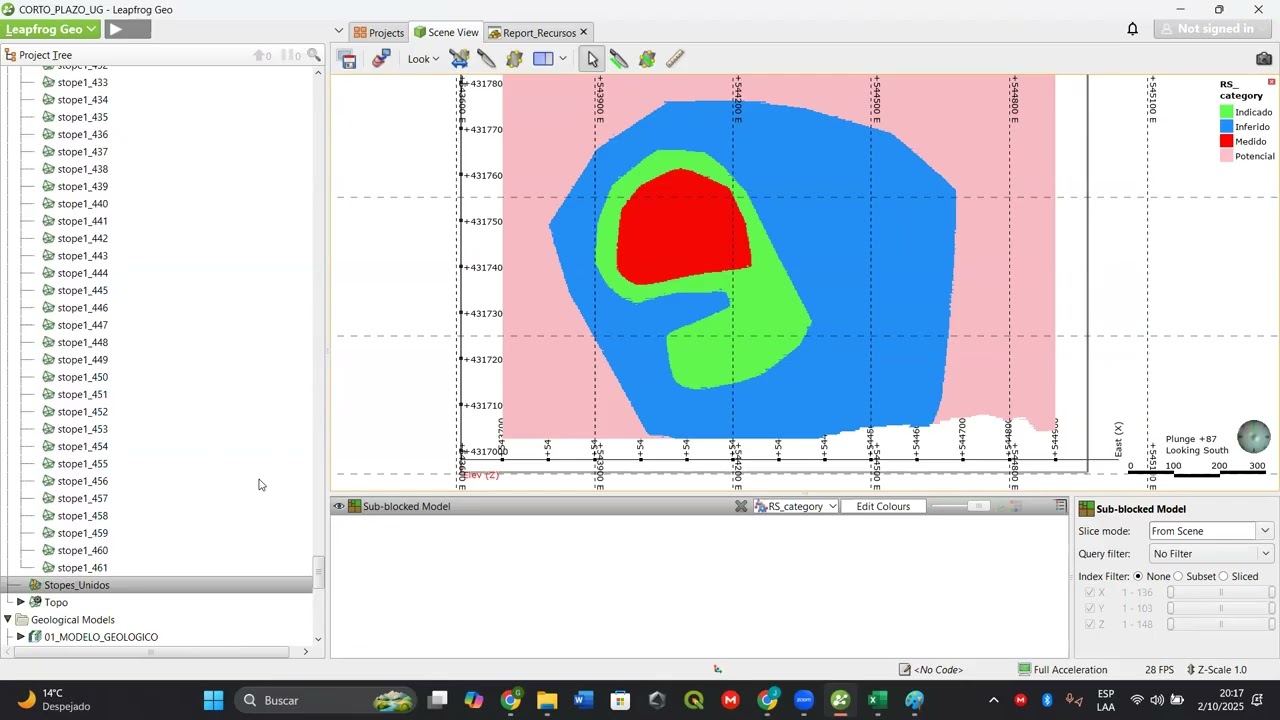Expand the 01_MODELO_GEOLOGICO item
Viewport: 1280px width, 720px height.
pyautogui.click(x=21, y=637)
